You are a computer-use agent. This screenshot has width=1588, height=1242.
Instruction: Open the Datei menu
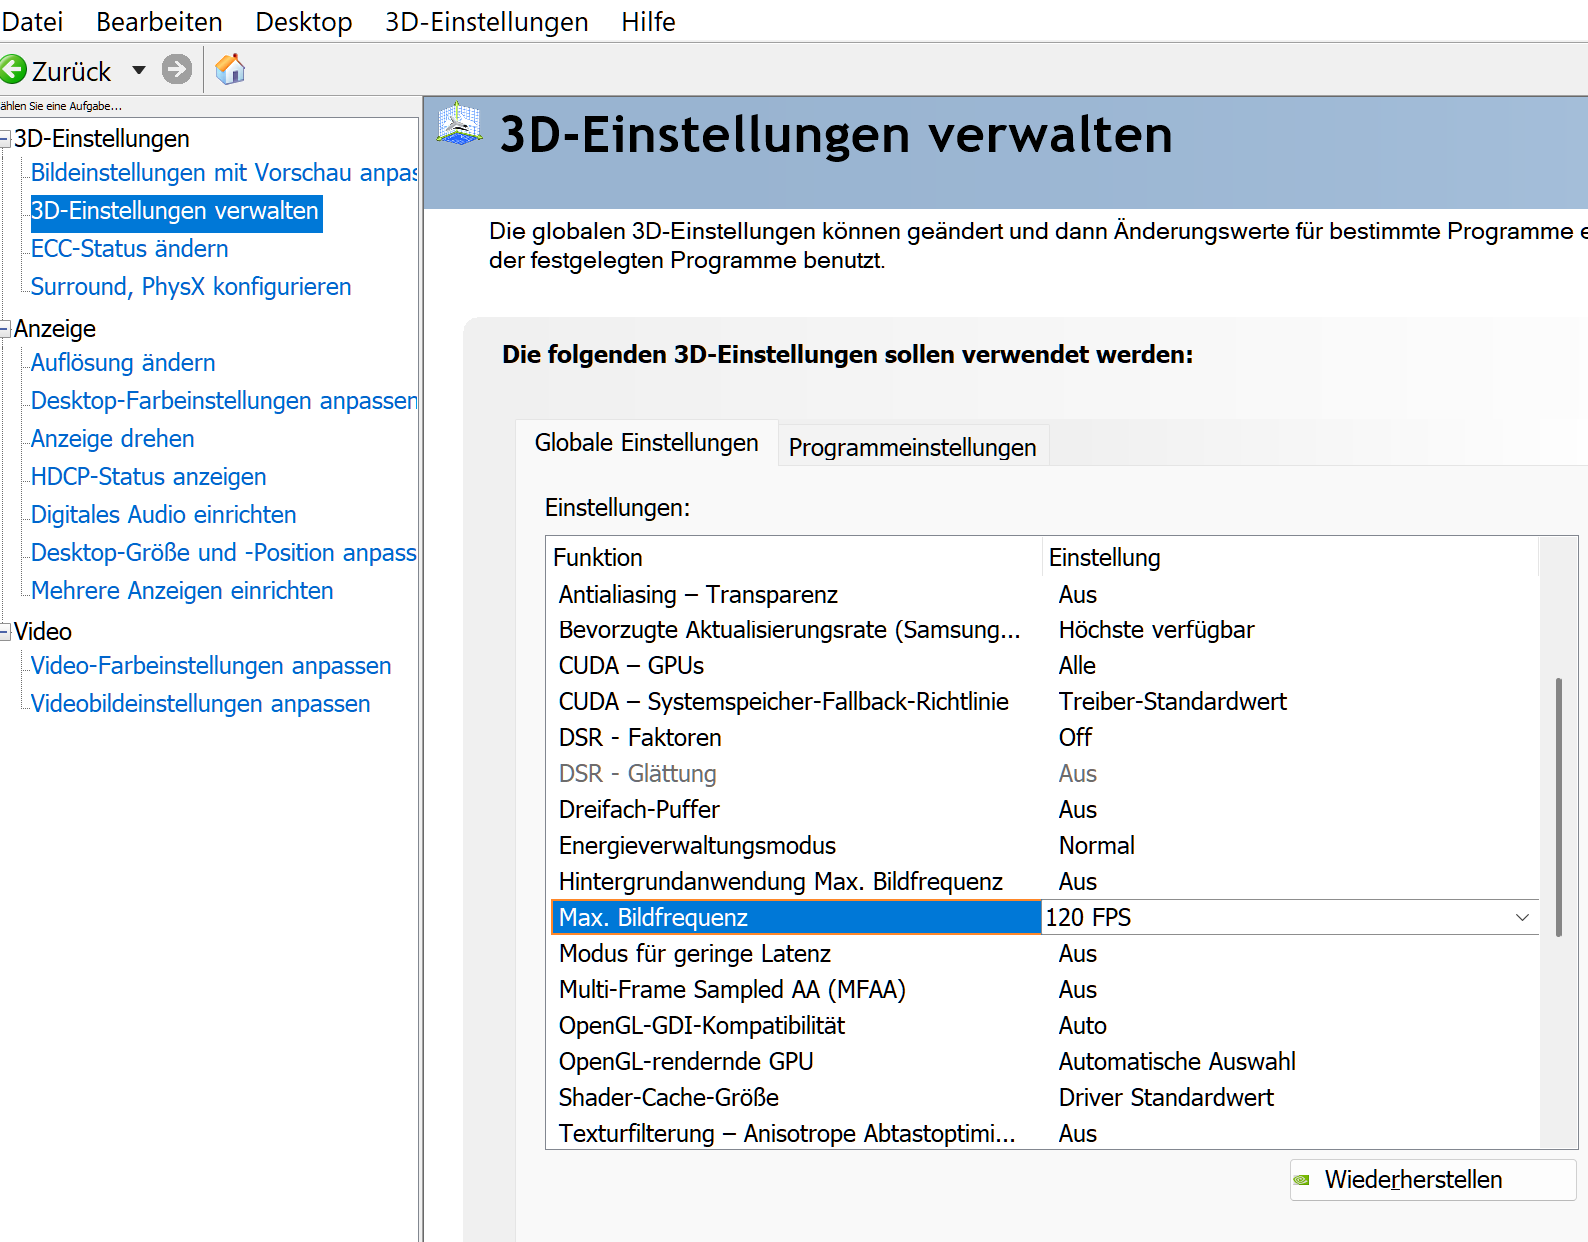coord(32,22)
